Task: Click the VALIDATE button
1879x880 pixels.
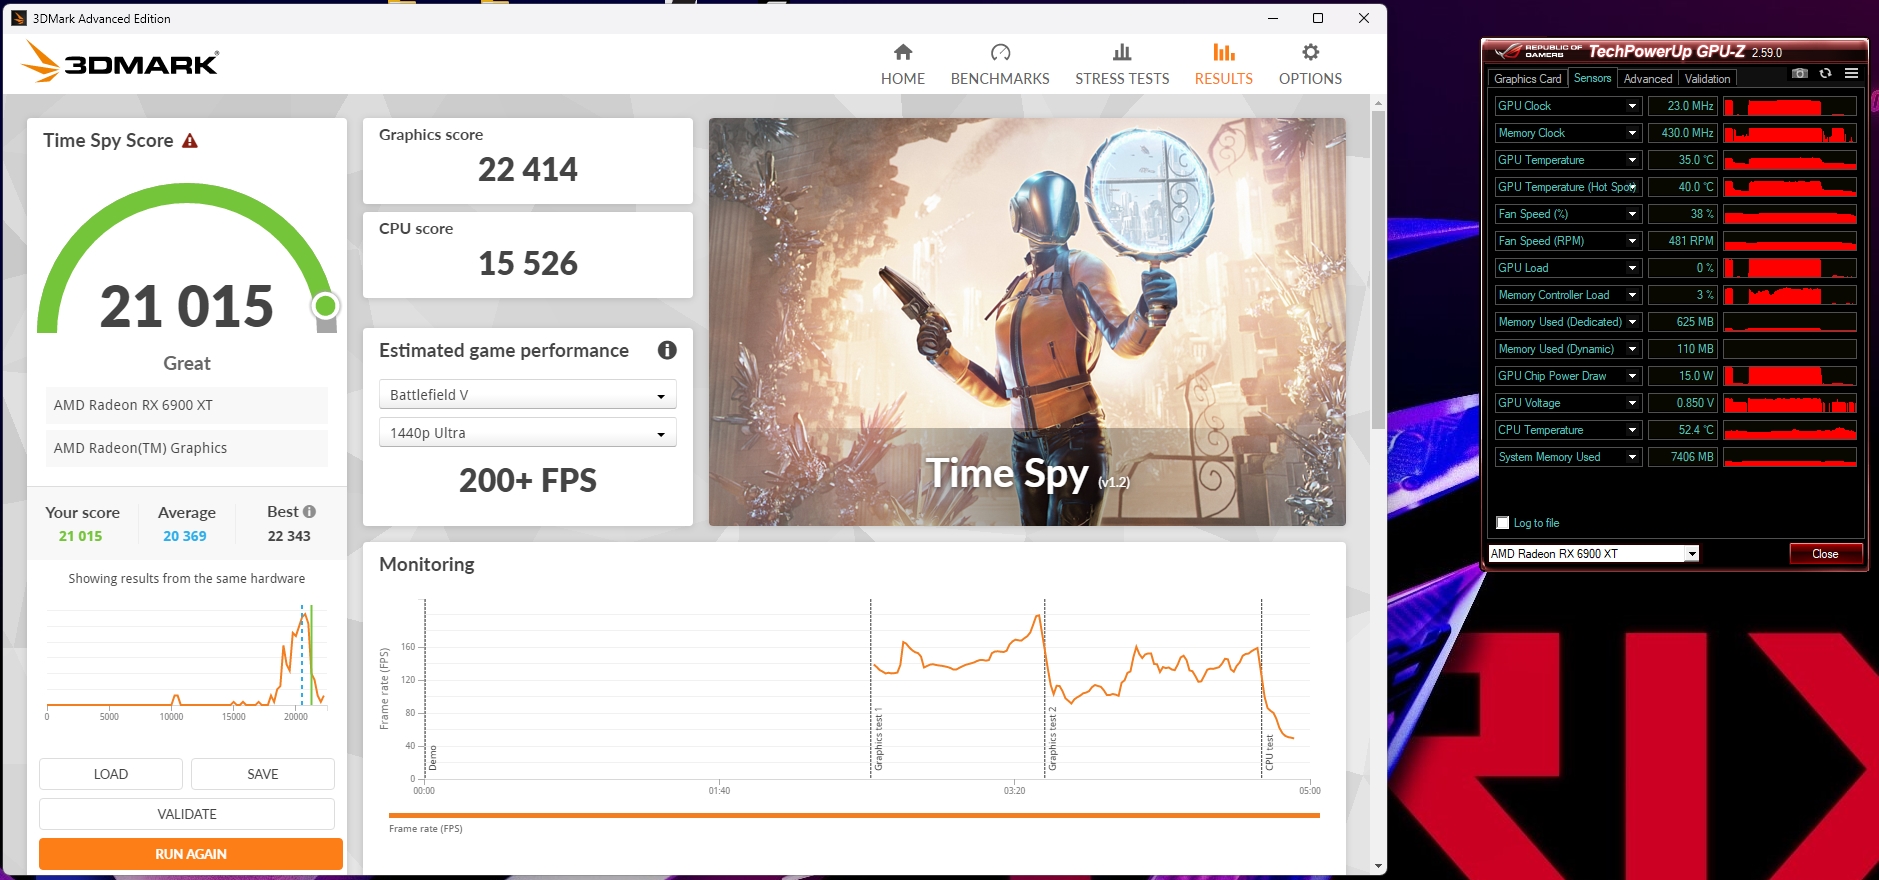Action: tap(187, 814)
